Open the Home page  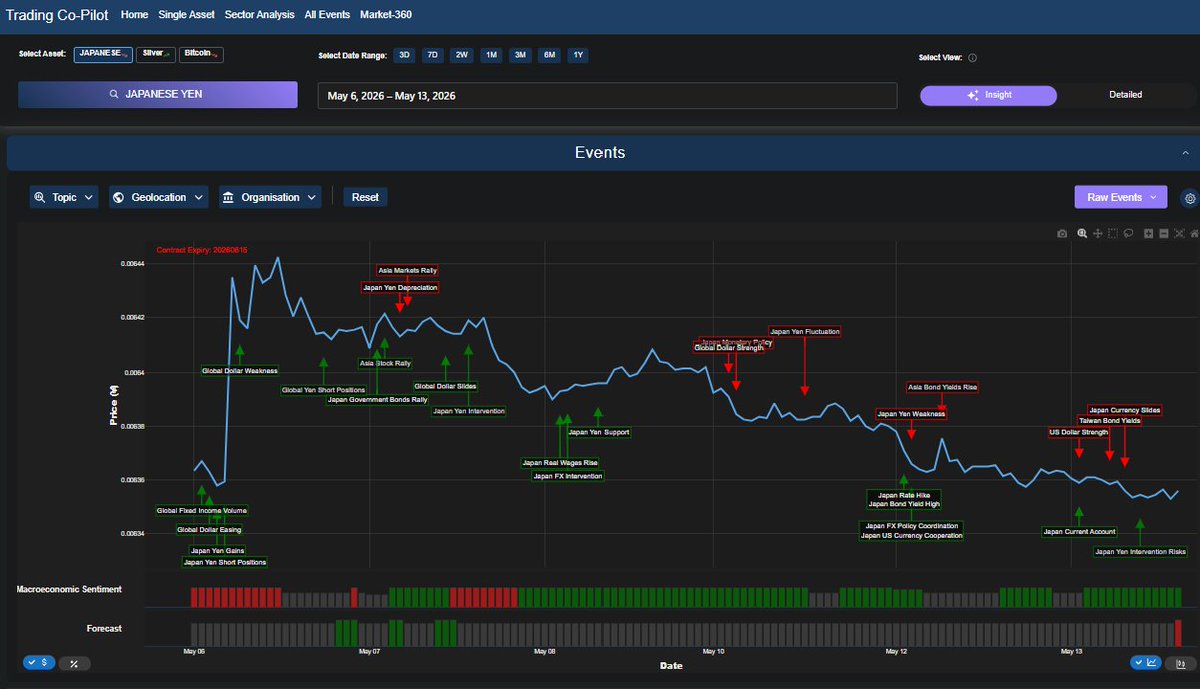tap(134, 15)
